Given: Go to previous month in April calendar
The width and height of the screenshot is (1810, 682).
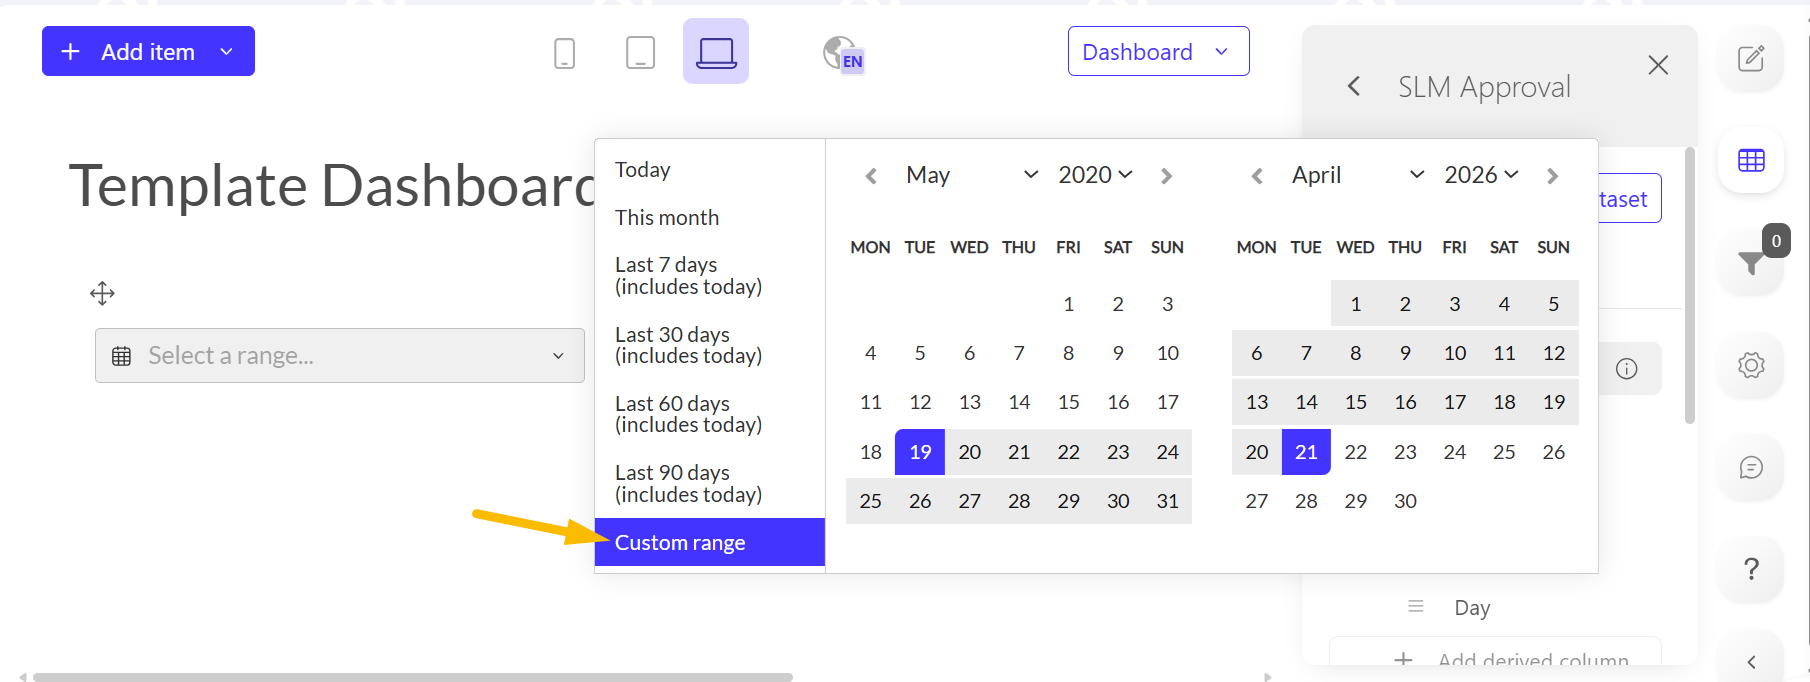Looking at the screenshot, I should click(1257, 176).
